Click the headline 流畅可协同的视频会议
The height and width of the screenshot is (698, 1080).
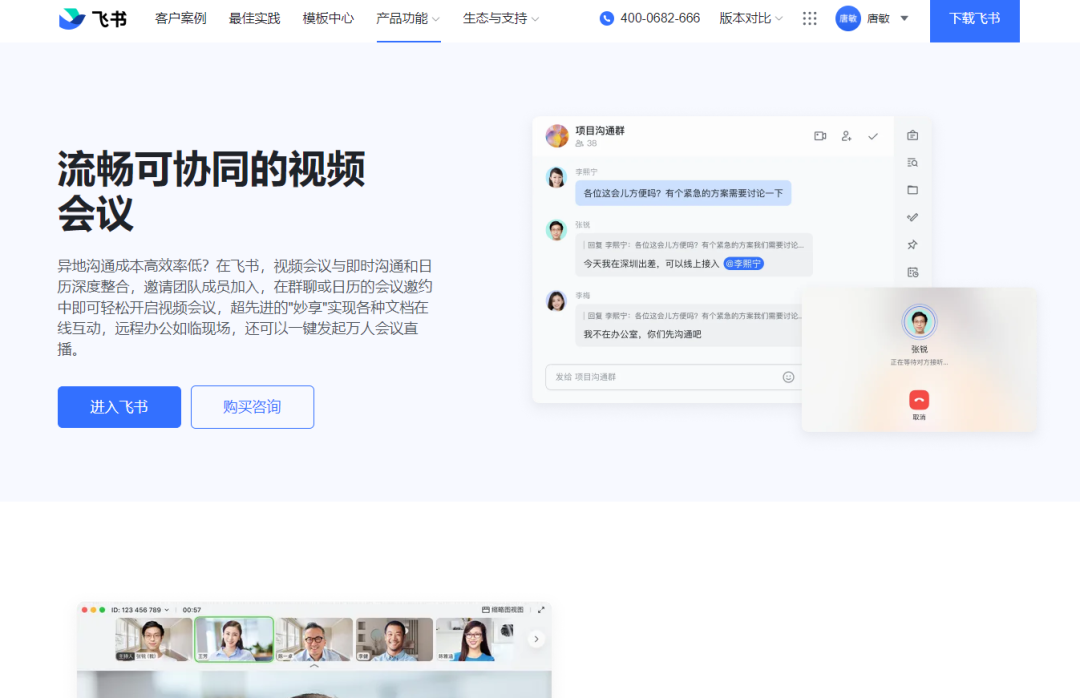[211, 191]
